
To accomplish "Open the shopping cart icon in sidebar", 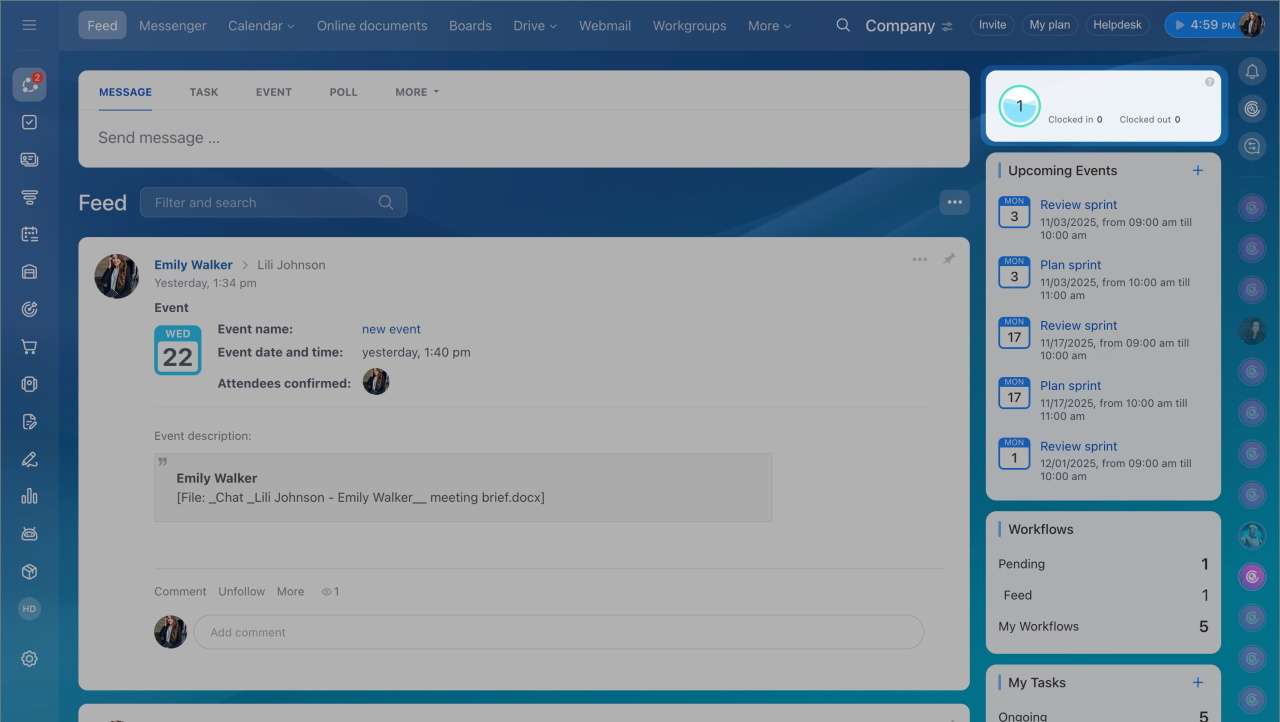I will 29,347.
